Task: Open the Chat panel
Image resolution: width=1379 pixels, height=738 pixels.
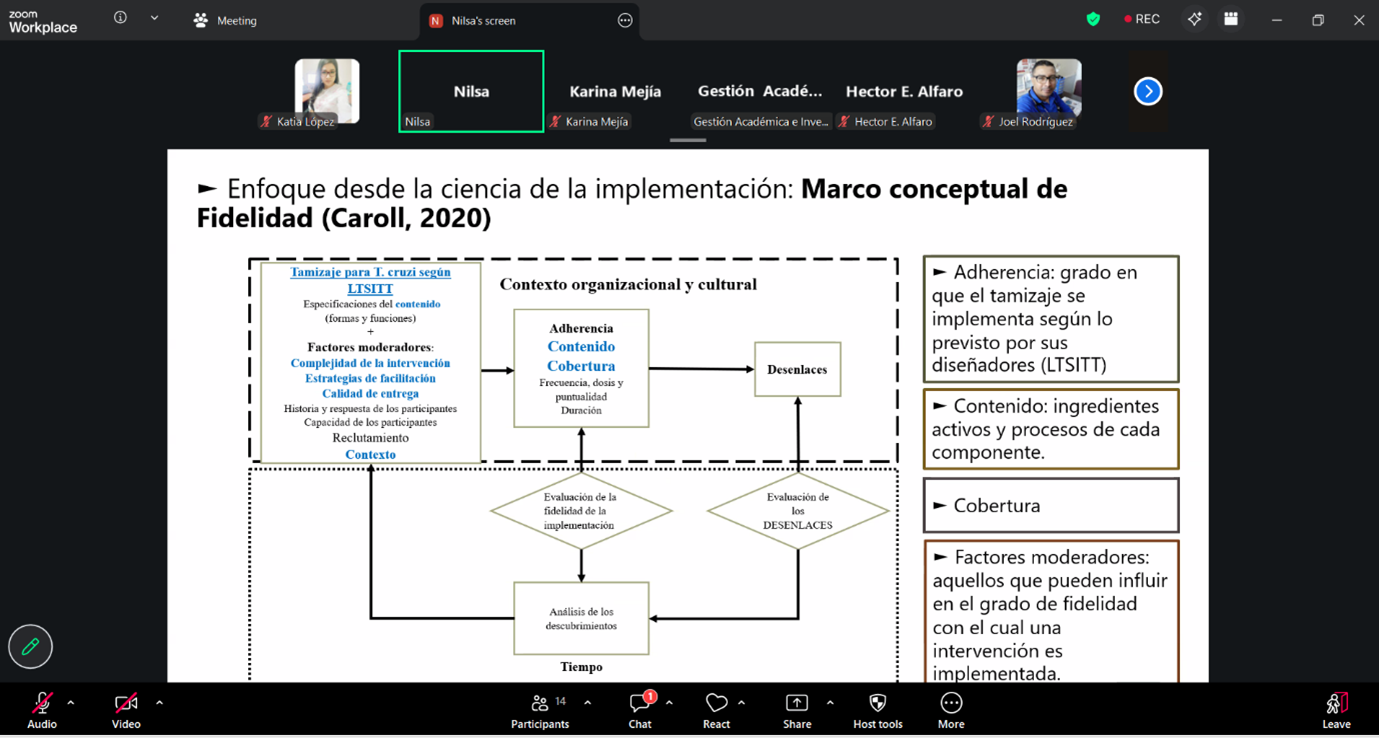Action: pyautogui.click(x=640, y=710)
